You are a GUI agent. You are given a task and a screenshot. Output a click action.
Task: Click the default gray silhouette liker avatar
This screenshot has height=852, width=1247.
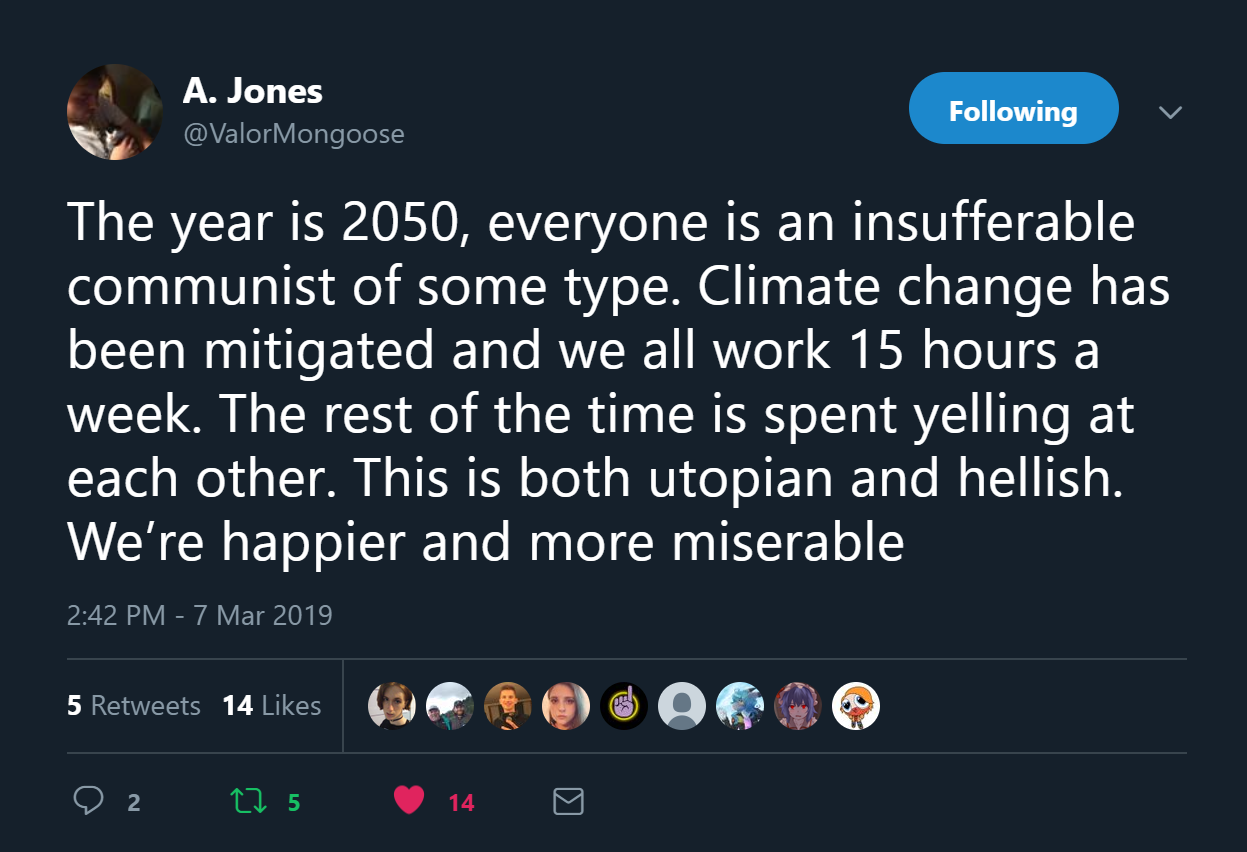(682, 706)
